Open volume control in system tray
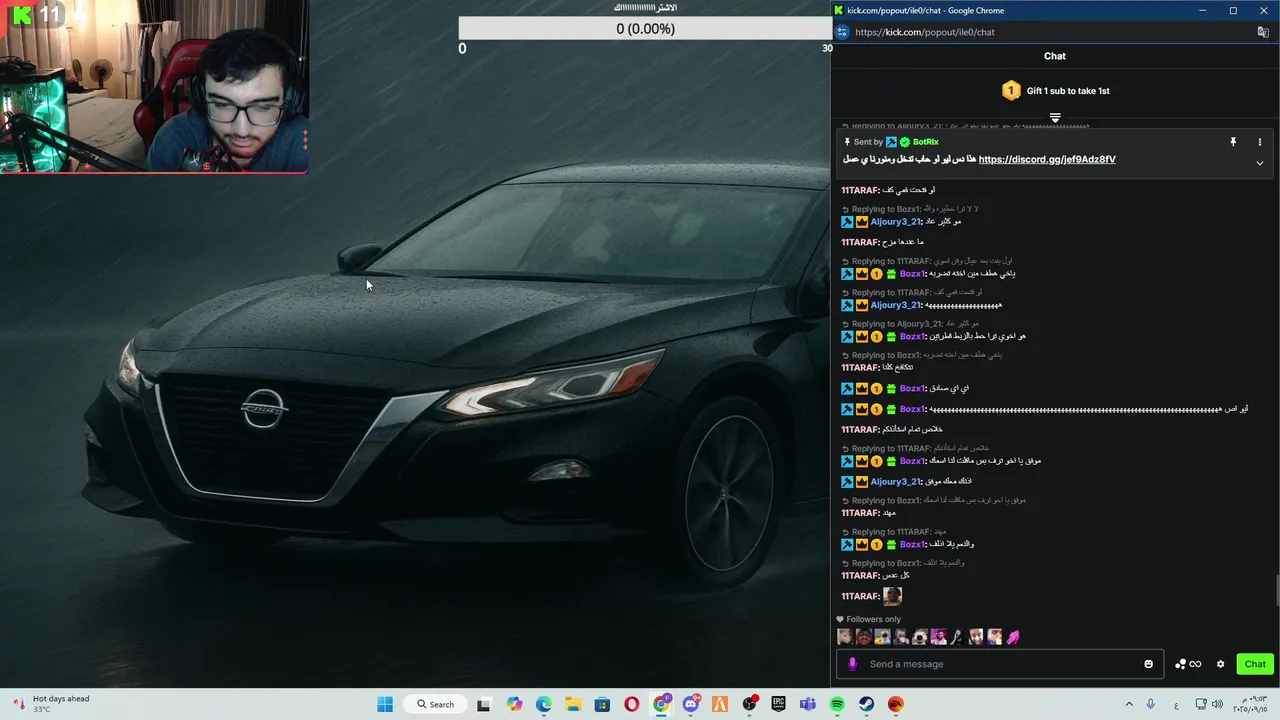The height and width of the screenshot is (720, 1280). point(1217,704)
